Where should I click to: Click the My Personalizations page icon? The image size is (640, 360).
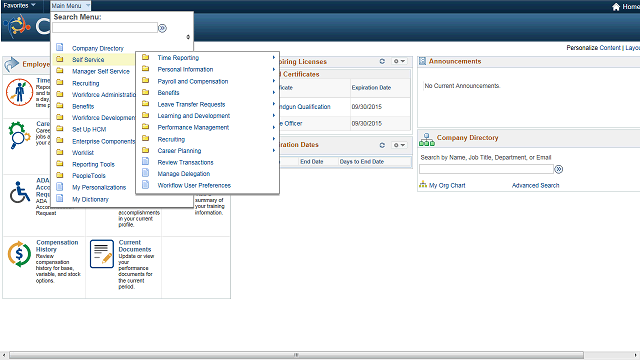(60, 187)
